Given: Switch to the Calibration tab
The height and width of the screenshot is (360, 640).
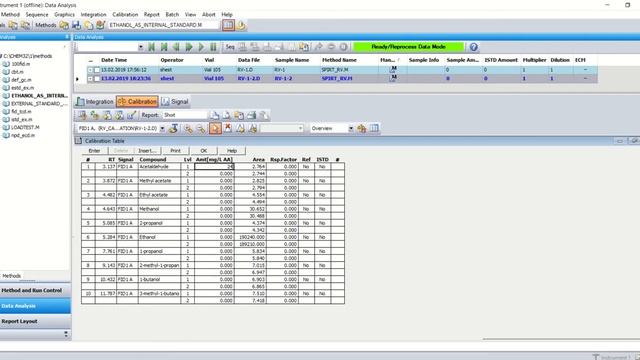Looking at the screenshot, I should pyautogui.click(x=137, y=102).
